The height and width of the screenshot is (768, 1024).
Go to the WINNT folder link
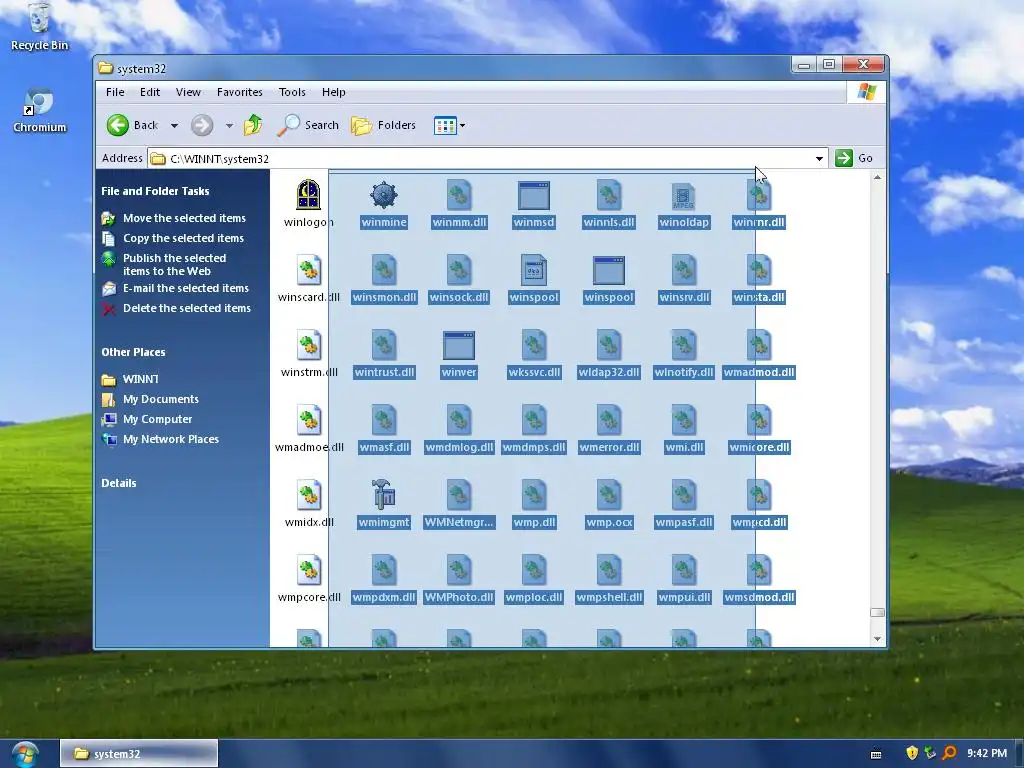(140, 379)
